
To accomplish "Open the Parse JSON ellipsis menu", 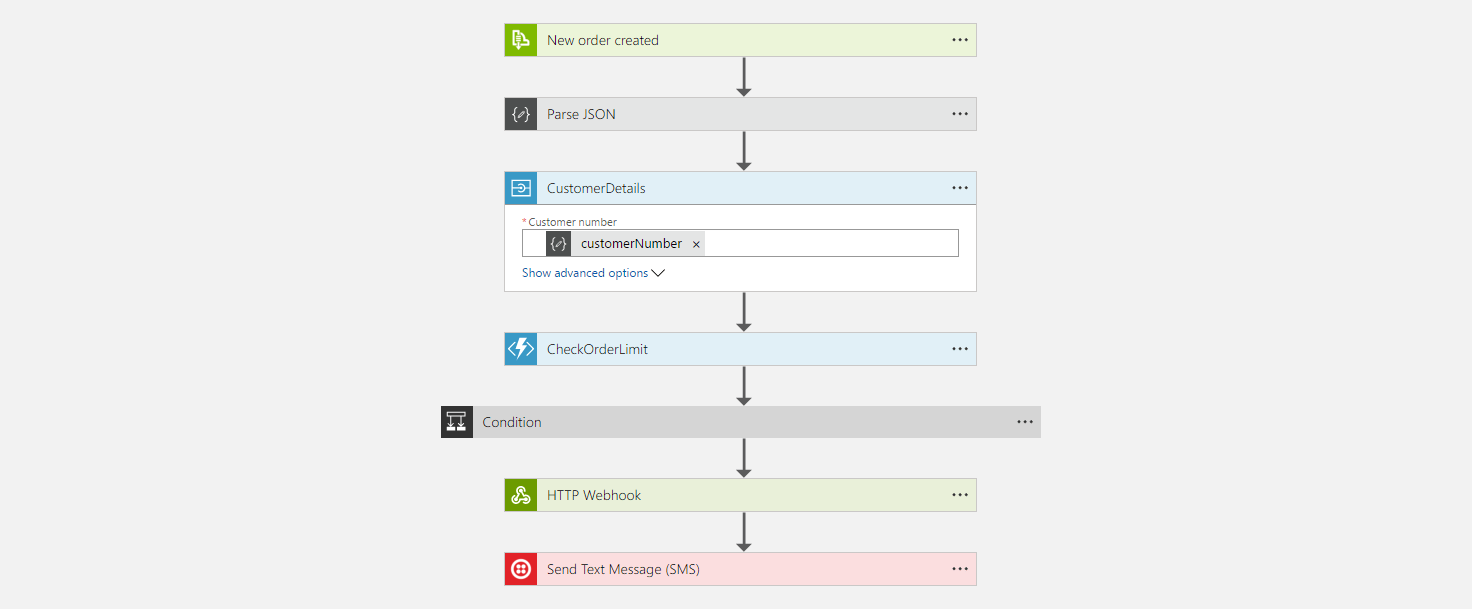I will [960, 114].
